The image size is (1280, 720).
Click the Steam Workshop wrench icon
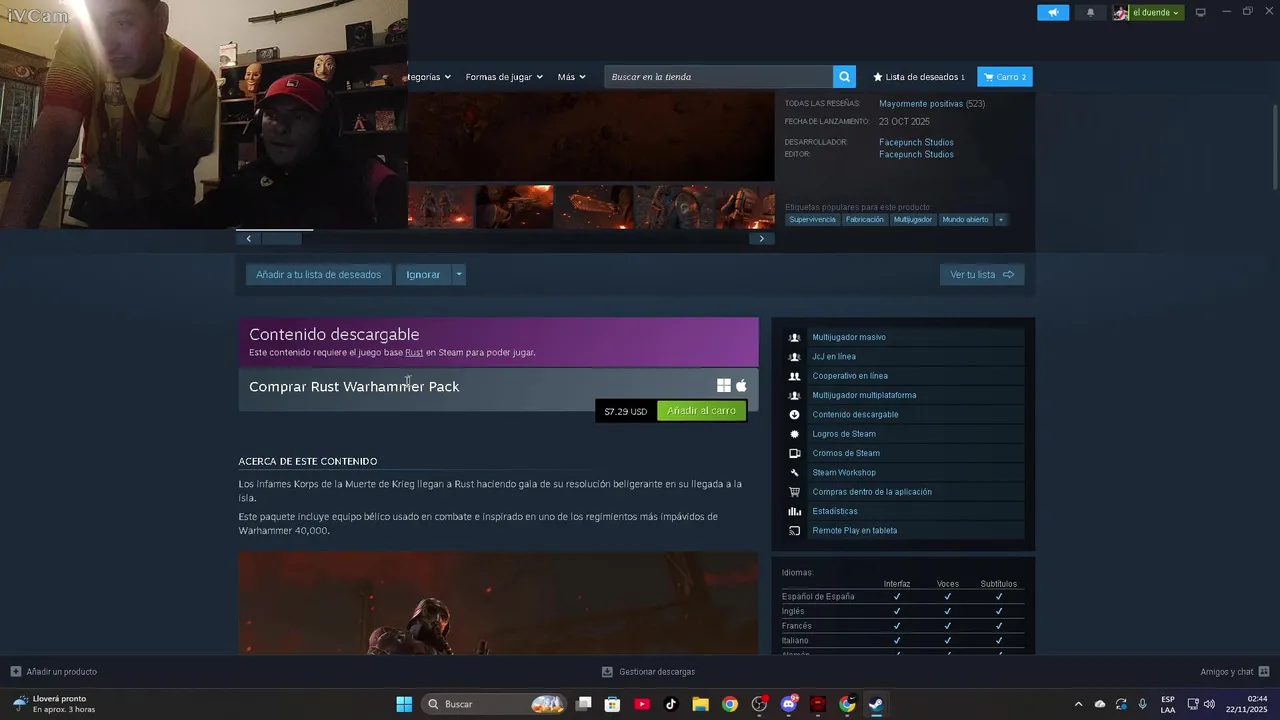coord(794,473)
